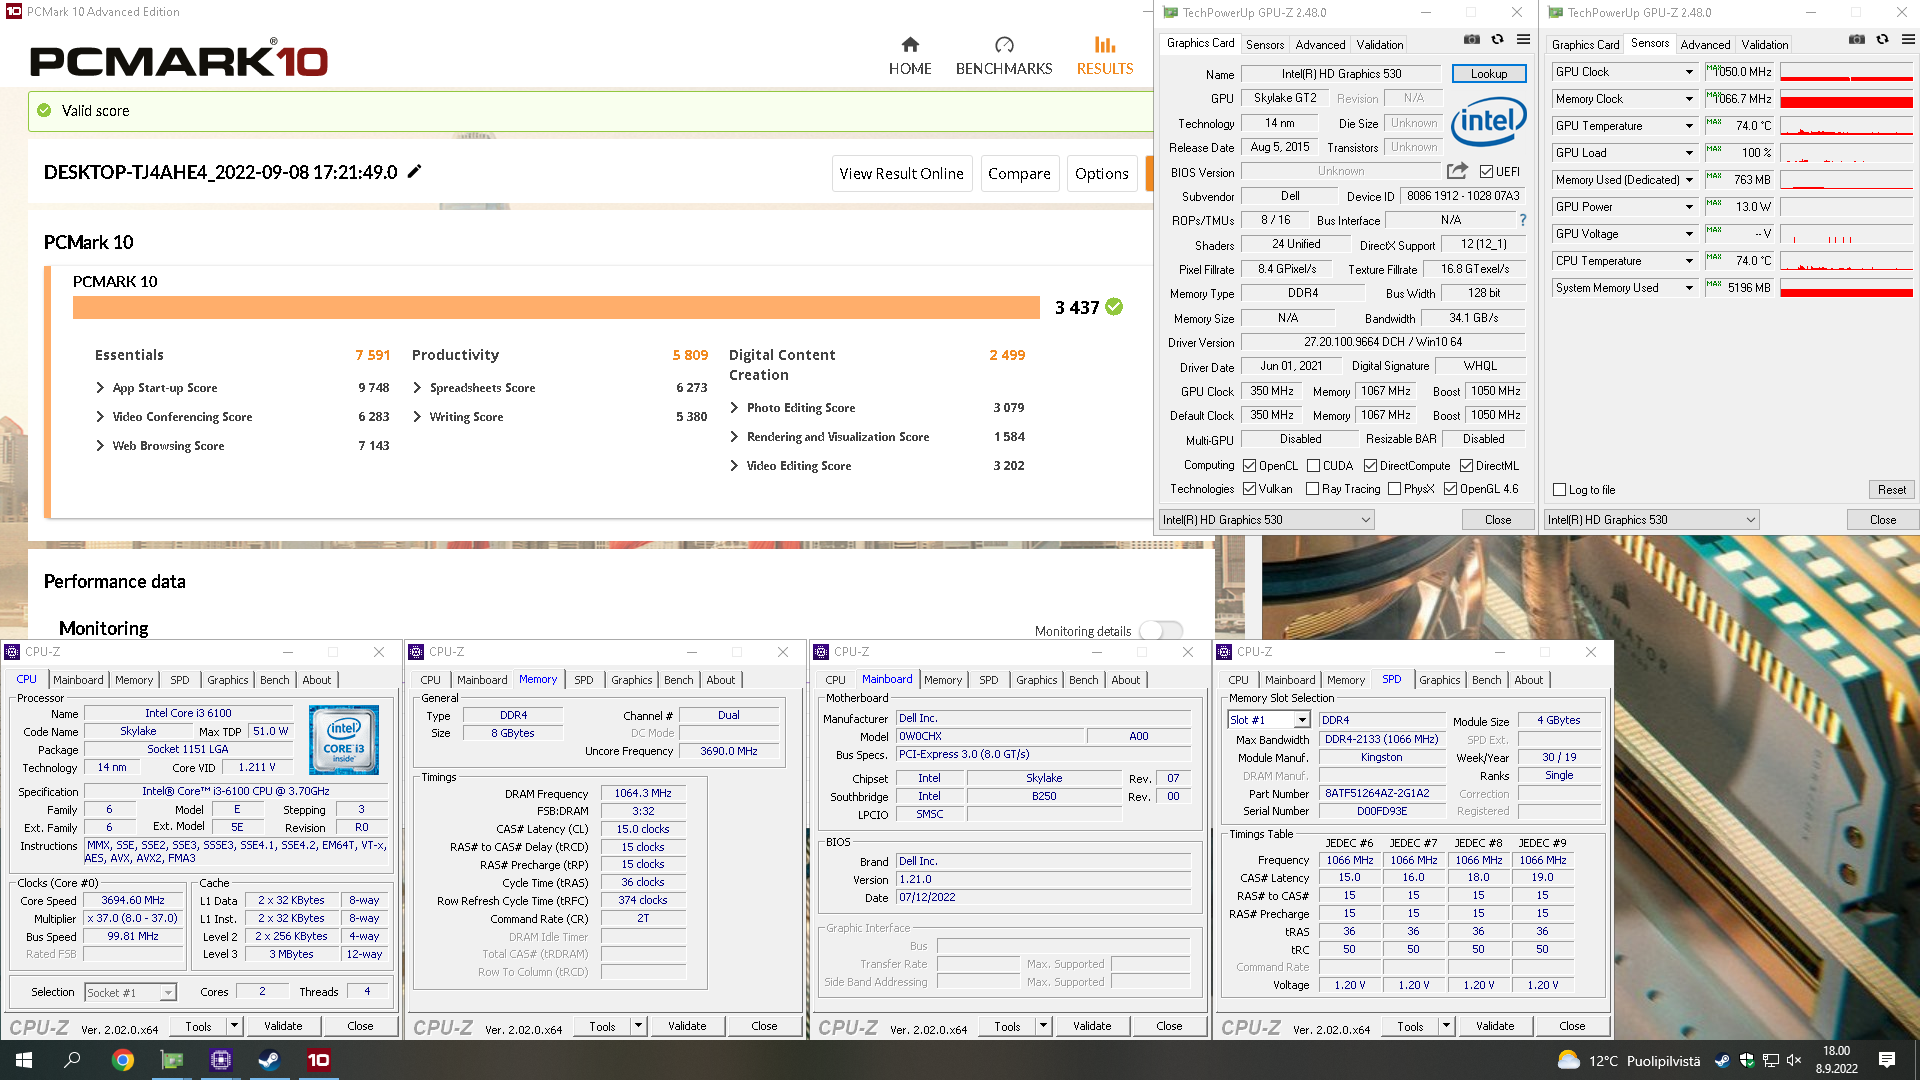Click GPU Name field Intel HD Graphics 530

[1341, 74]
